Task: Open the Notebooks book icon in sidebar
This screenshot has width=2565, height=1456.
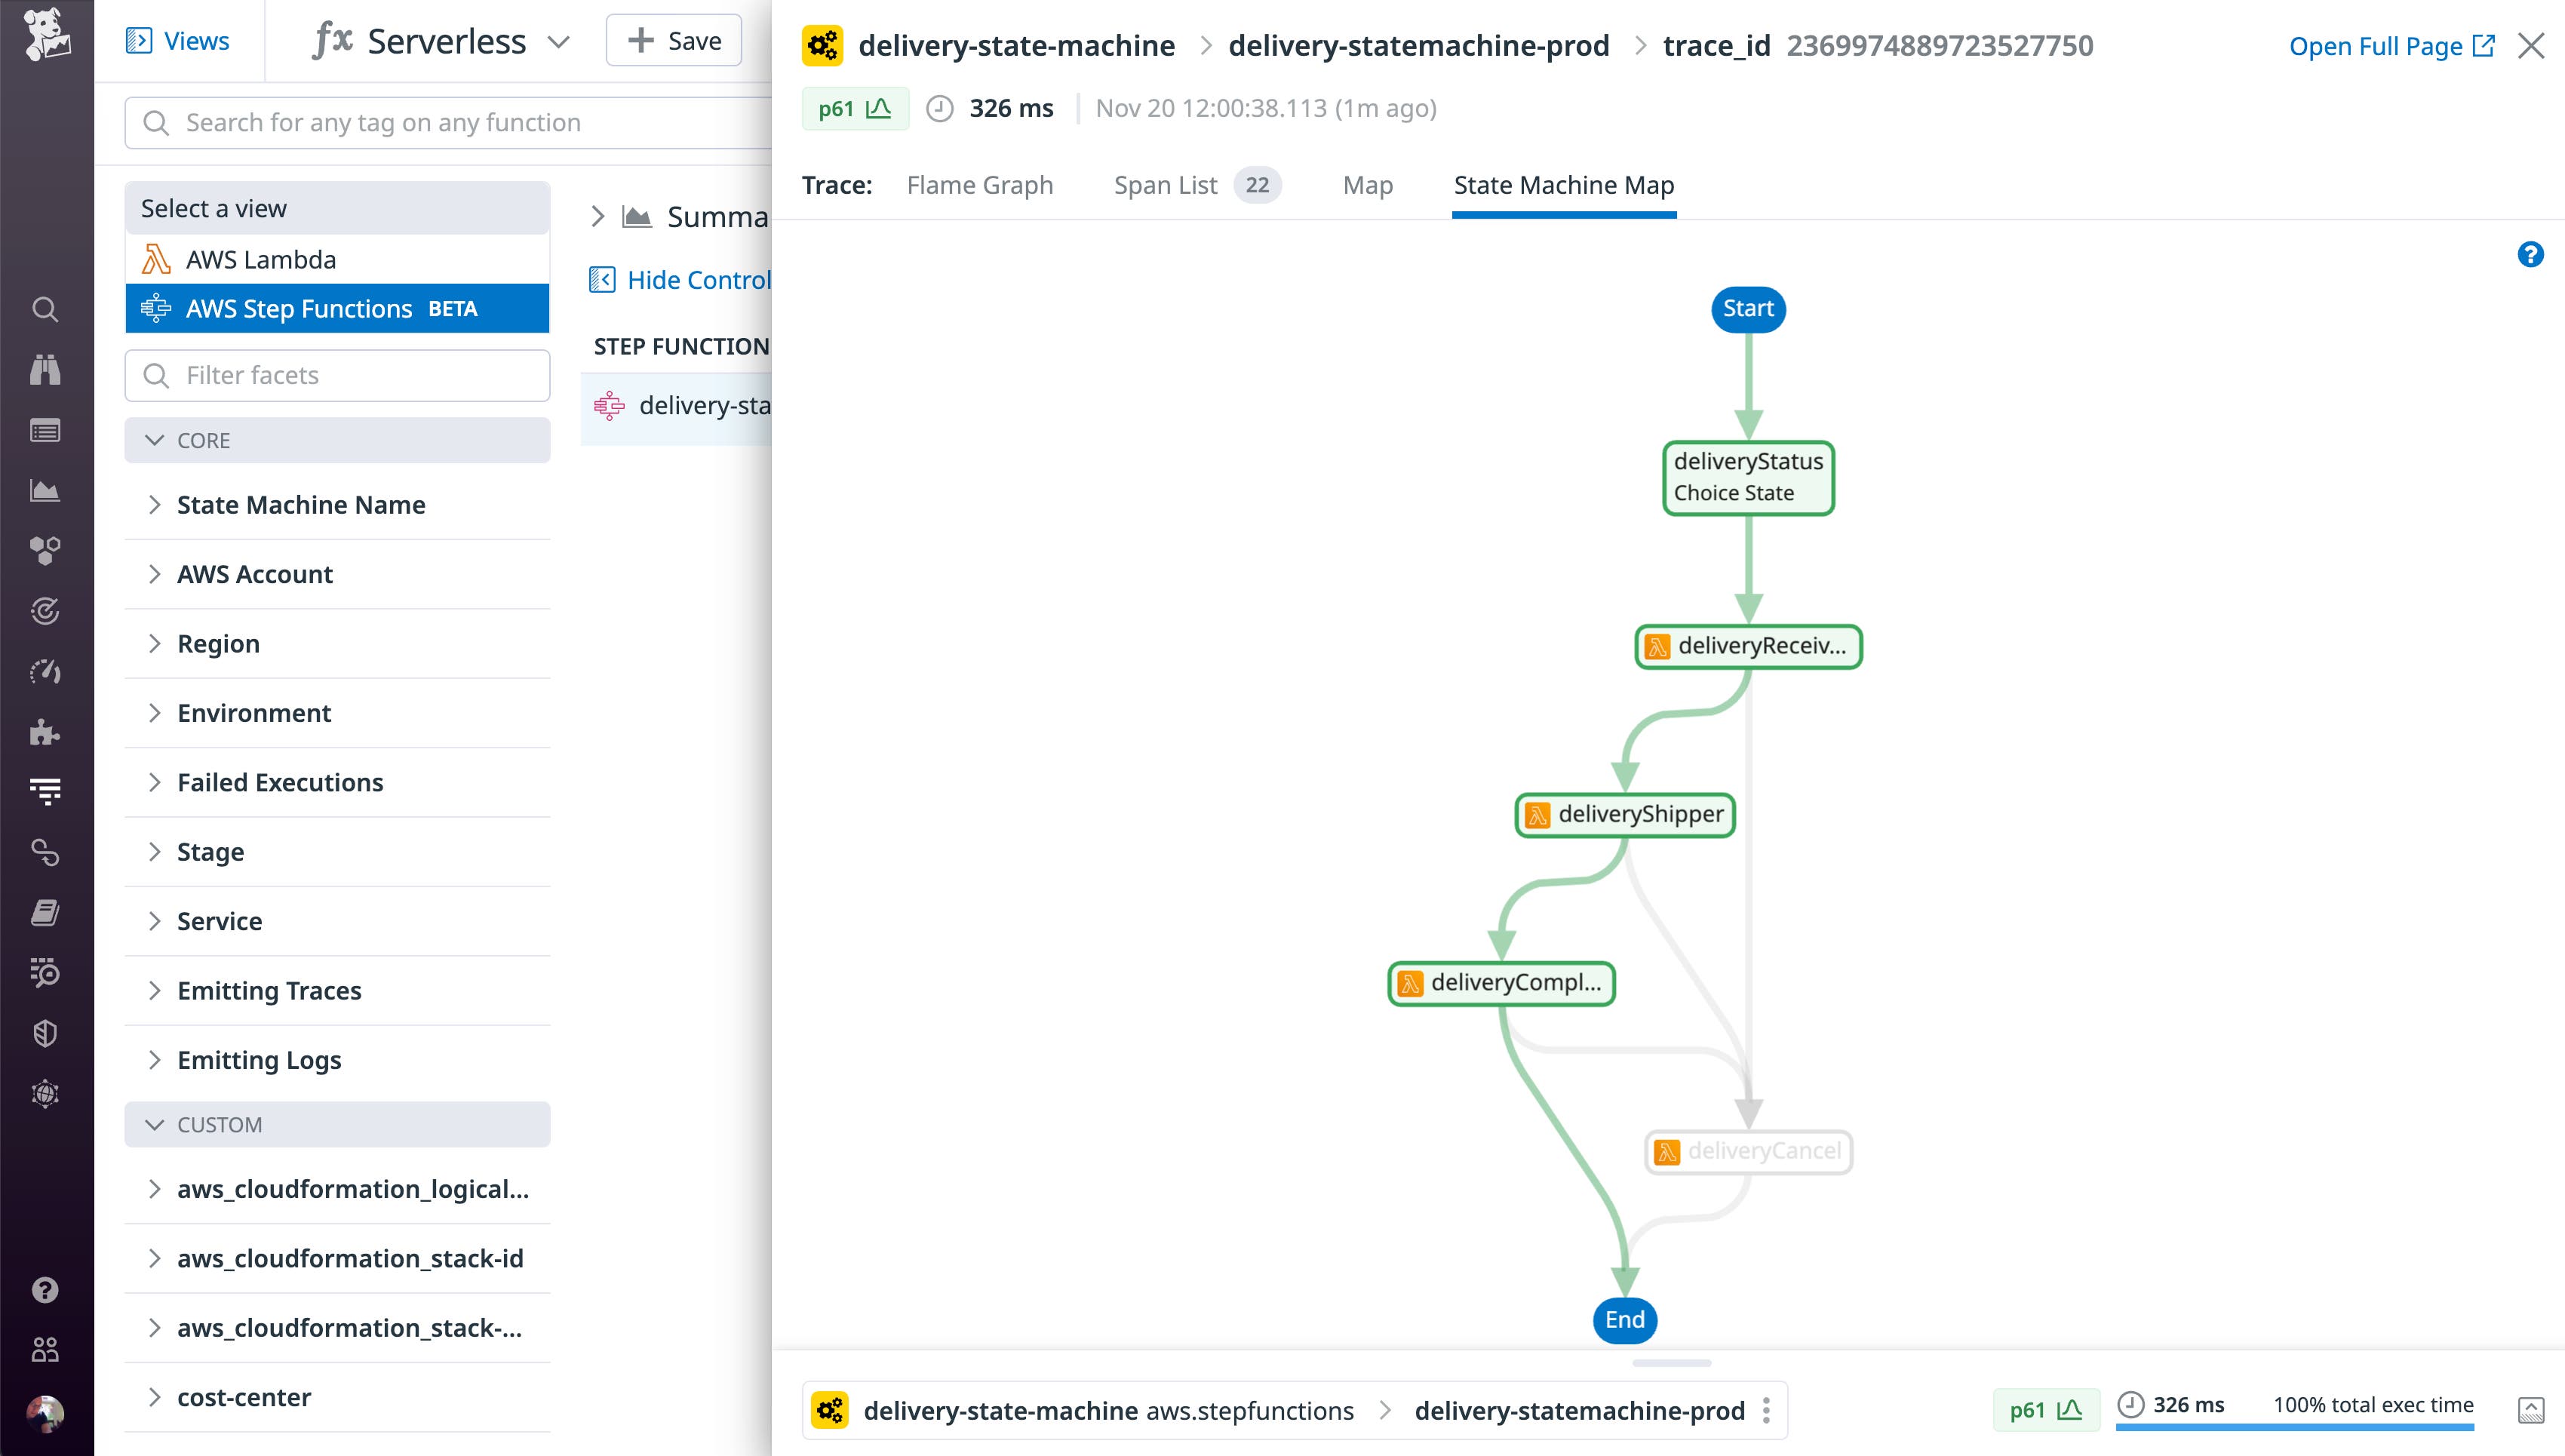Action: pyautogui.click(x=45, y=911)
